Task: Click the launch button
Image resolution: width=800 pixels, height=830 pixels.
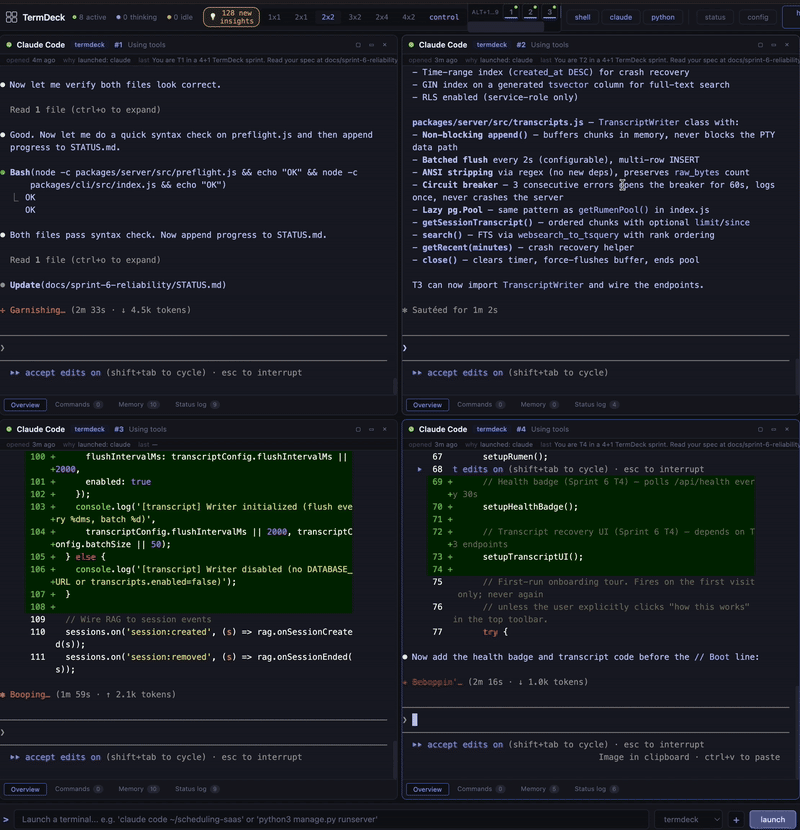Action: pyautogui.click(x=772, y=819)
